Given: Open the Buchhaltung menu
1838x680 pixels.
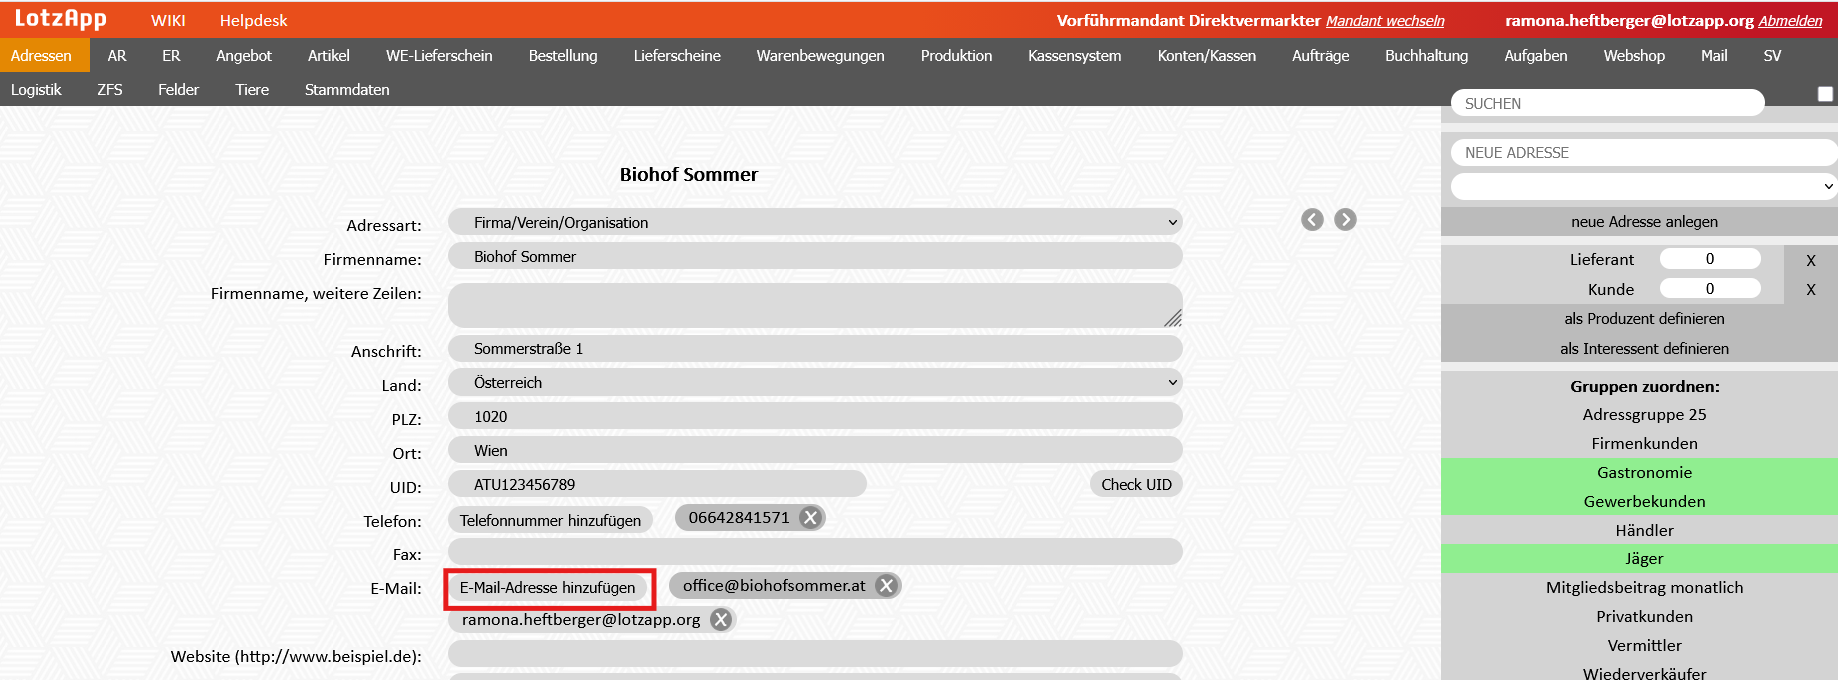Looking at the screenshot, I should click(x=1426, y=56).
